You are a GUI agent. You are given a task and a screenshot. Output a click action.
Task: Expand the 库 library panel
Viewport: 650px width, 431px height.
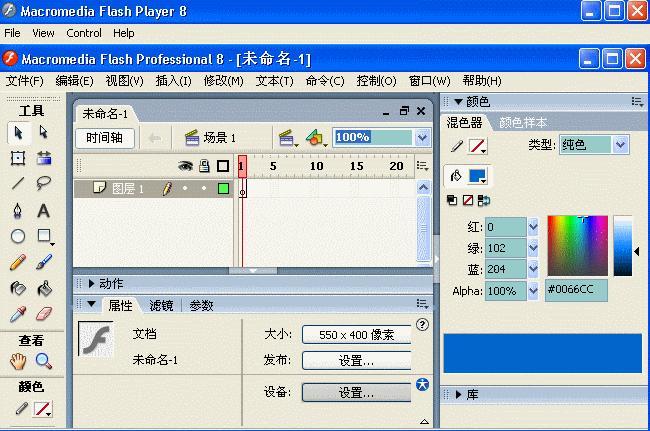[458, 395]
